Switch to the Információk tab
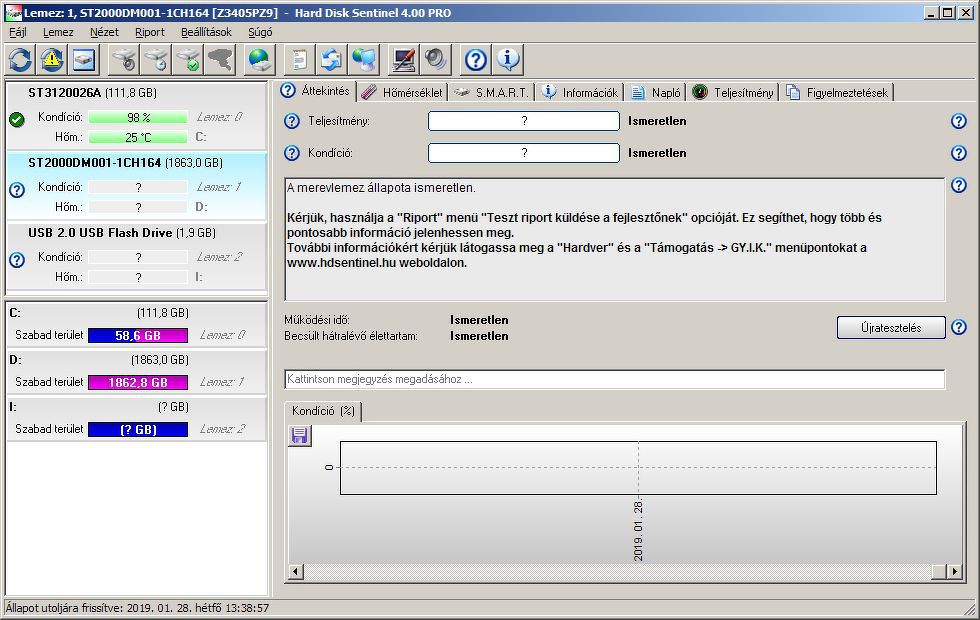980x620 pixels. coord(580,92)
